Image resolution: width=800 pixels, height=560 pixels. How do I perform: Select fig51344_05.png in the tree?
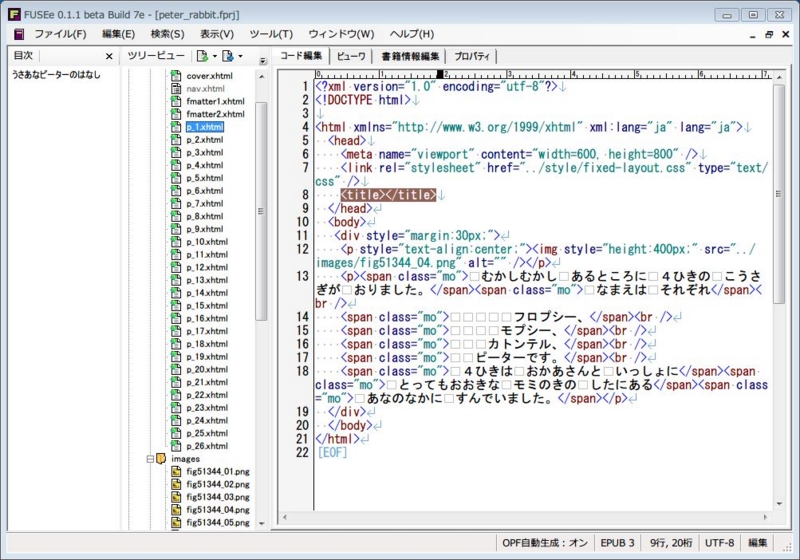point(218,522)
